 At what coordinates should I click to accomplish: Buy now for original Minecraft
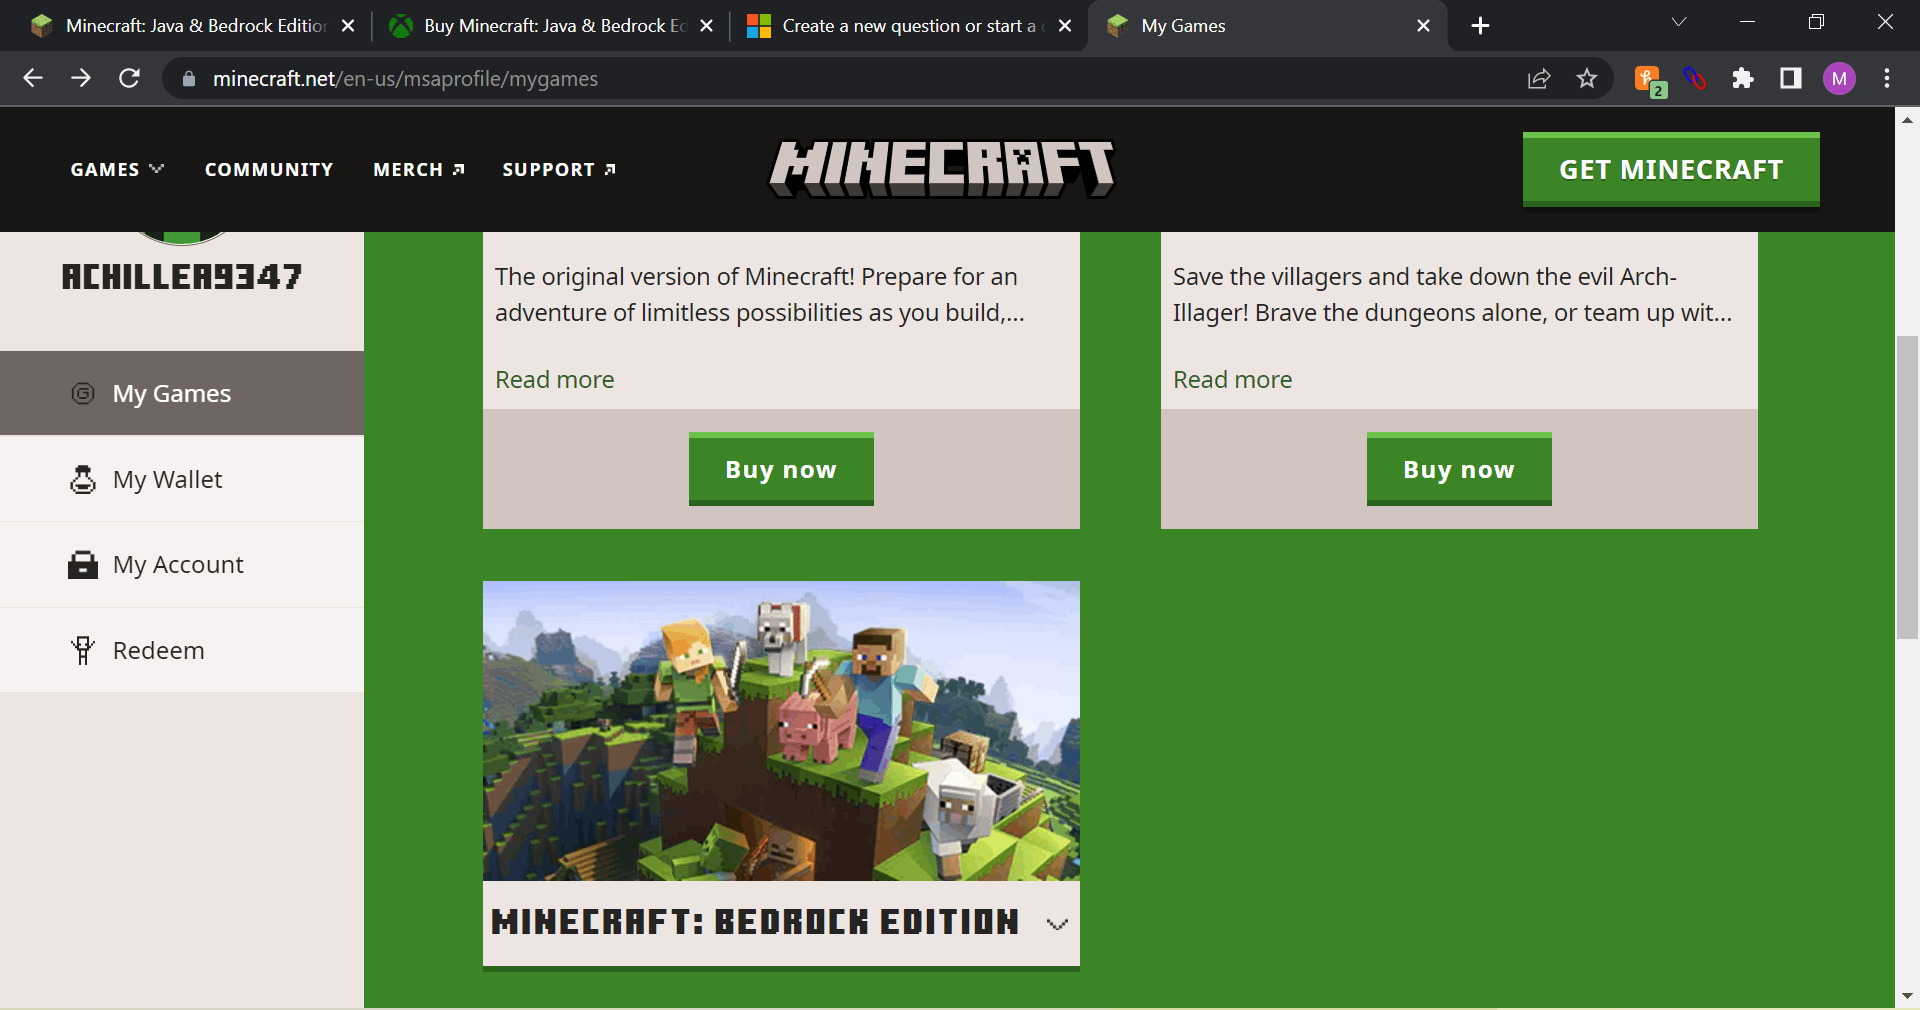pos(781,469)
